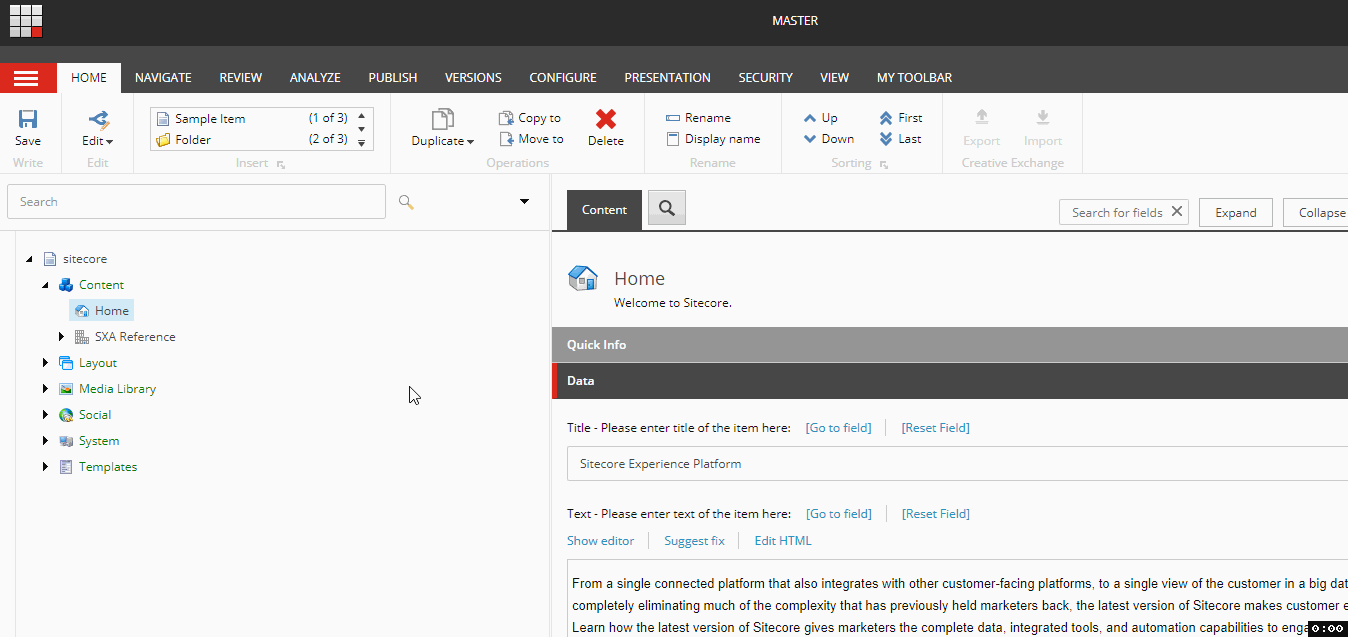Open the Sitecore launchpad grid icon

pos(26,21)
